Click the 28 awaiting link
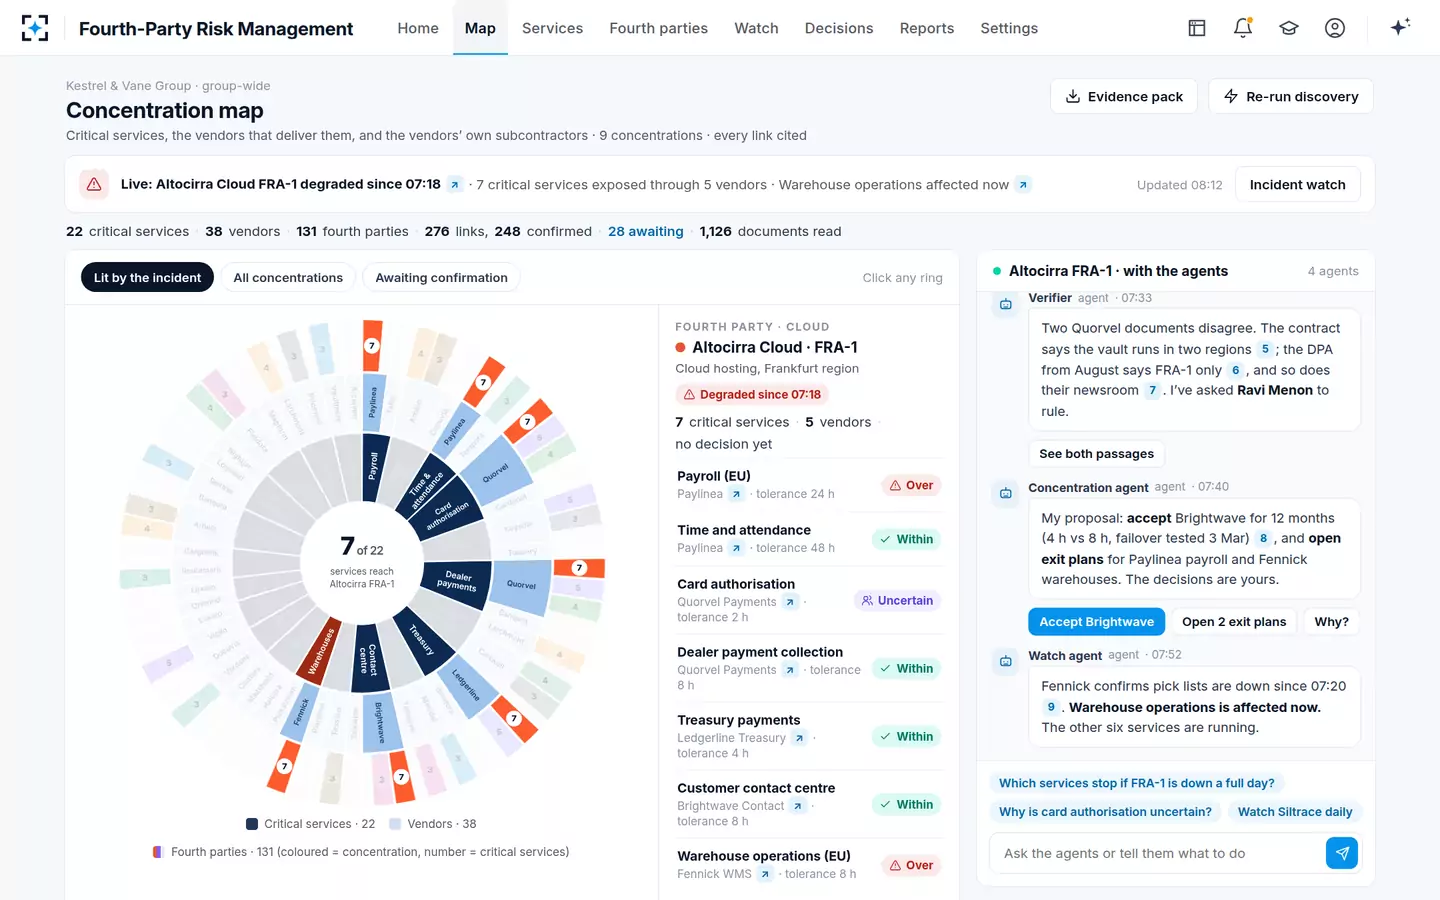 (x=645, y=231)
